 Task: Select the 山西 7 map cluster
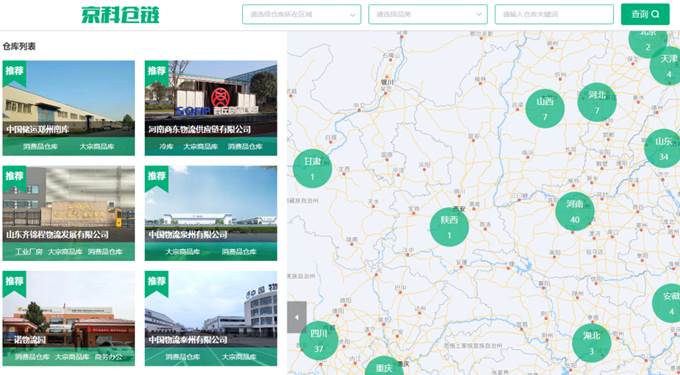545,108
